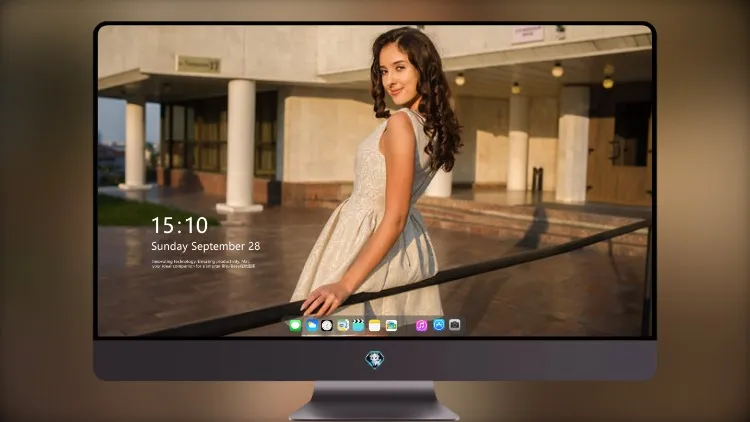Open the green Messages app in the dock
The height and width of the screenshot is (422, 750).
point(296,325)
